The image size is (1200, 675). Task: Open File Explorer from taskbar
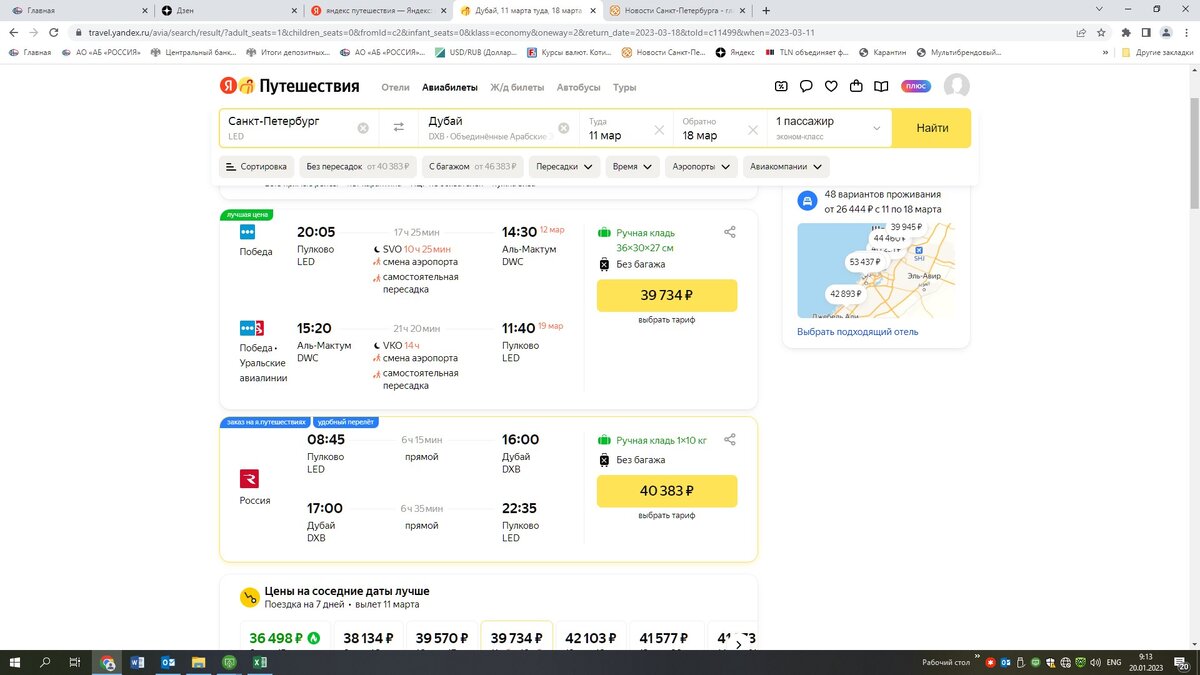pos(198,662)
